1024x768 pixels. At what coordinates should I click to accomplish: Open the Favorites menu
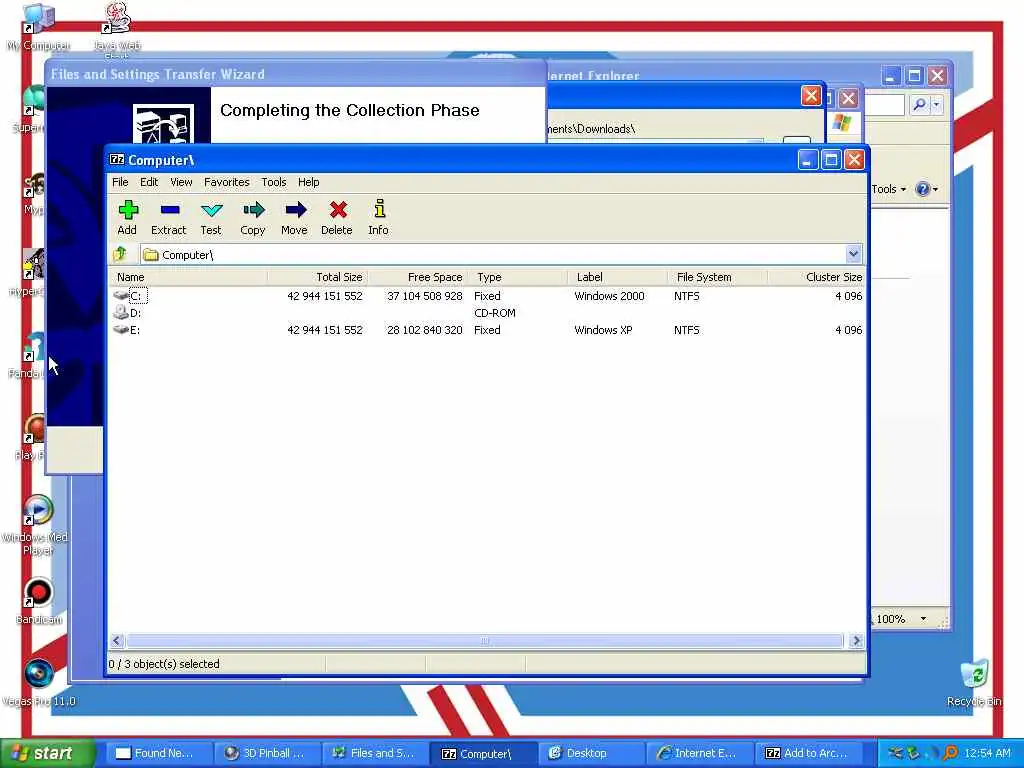click(227, 182)
